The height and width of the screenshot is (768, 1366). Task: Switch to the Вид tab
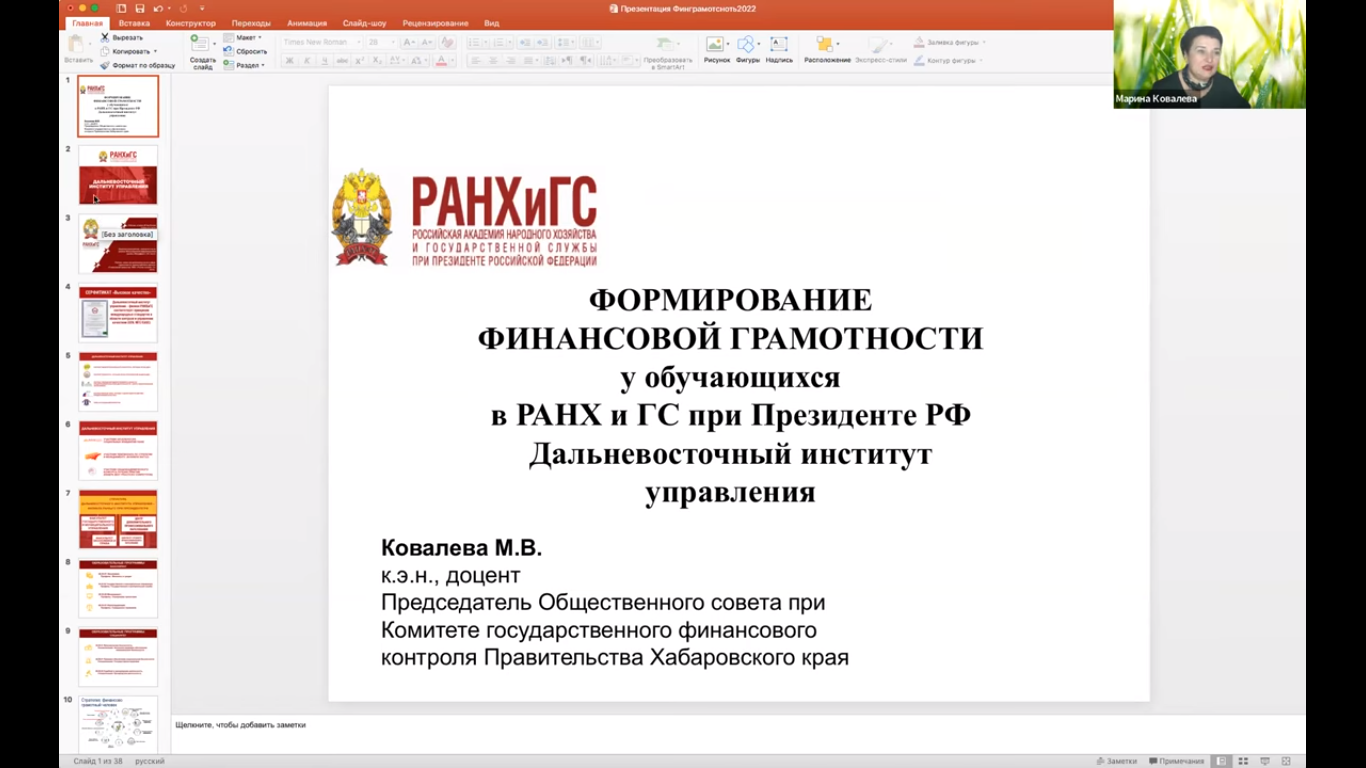coord(492,23)
